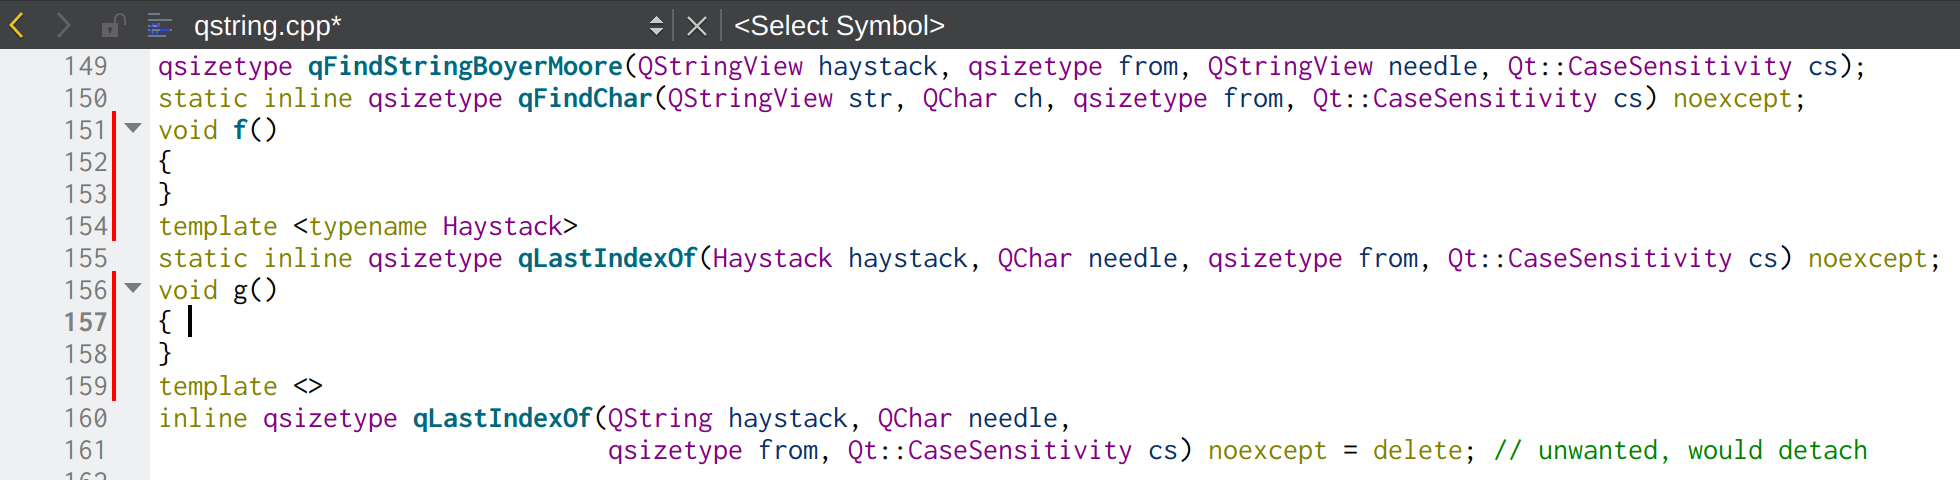
Task: Click the up/down arrows of the file selector
Action: click(656, 25)
